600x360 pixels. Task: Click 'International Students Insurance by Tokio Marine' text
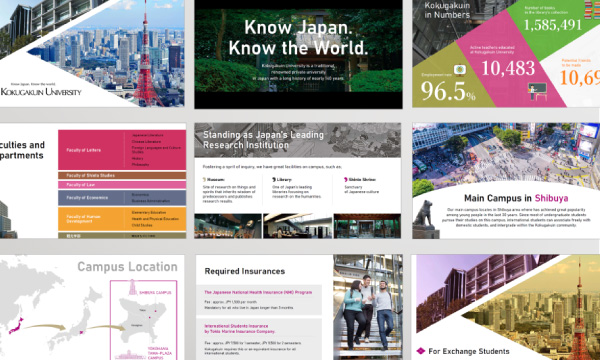pos(240,329)
